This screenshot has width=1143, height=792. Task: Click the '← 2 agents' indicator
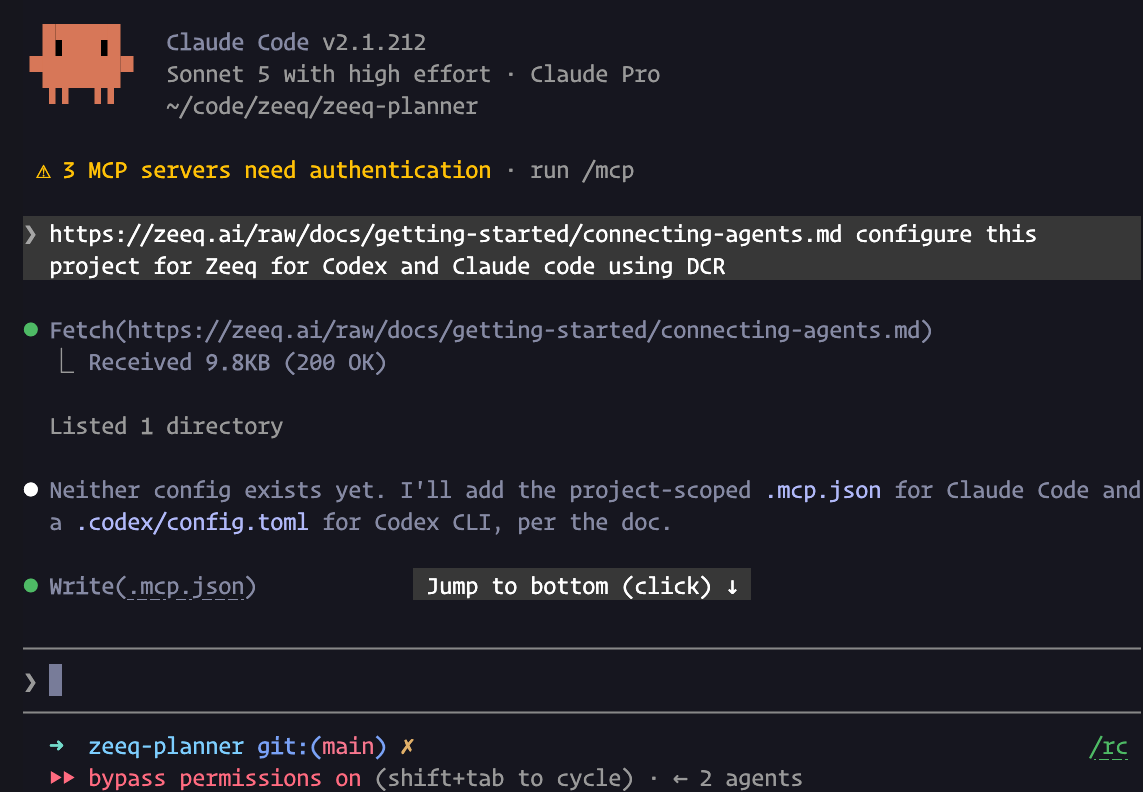tap(737, 778)
